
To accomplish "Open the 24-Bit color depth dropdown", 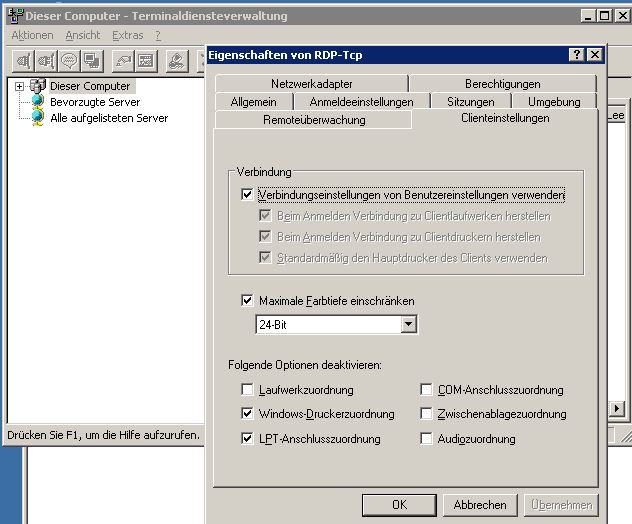I will (x=408, y=324).
